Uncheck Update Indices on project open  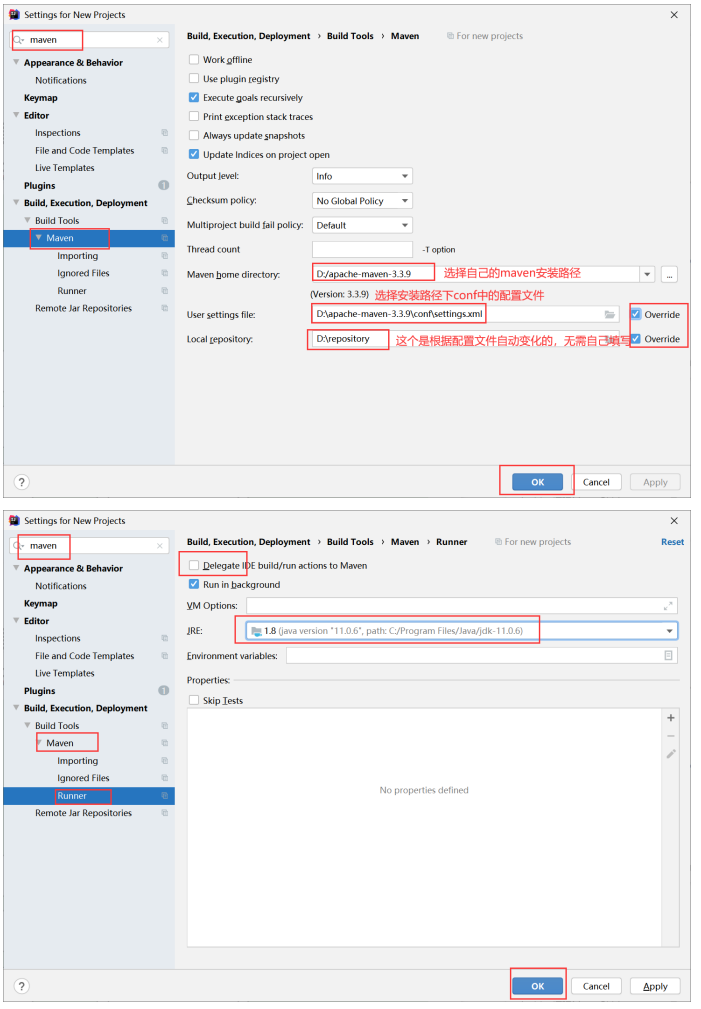pyautogui.click(x=194, y=154)
